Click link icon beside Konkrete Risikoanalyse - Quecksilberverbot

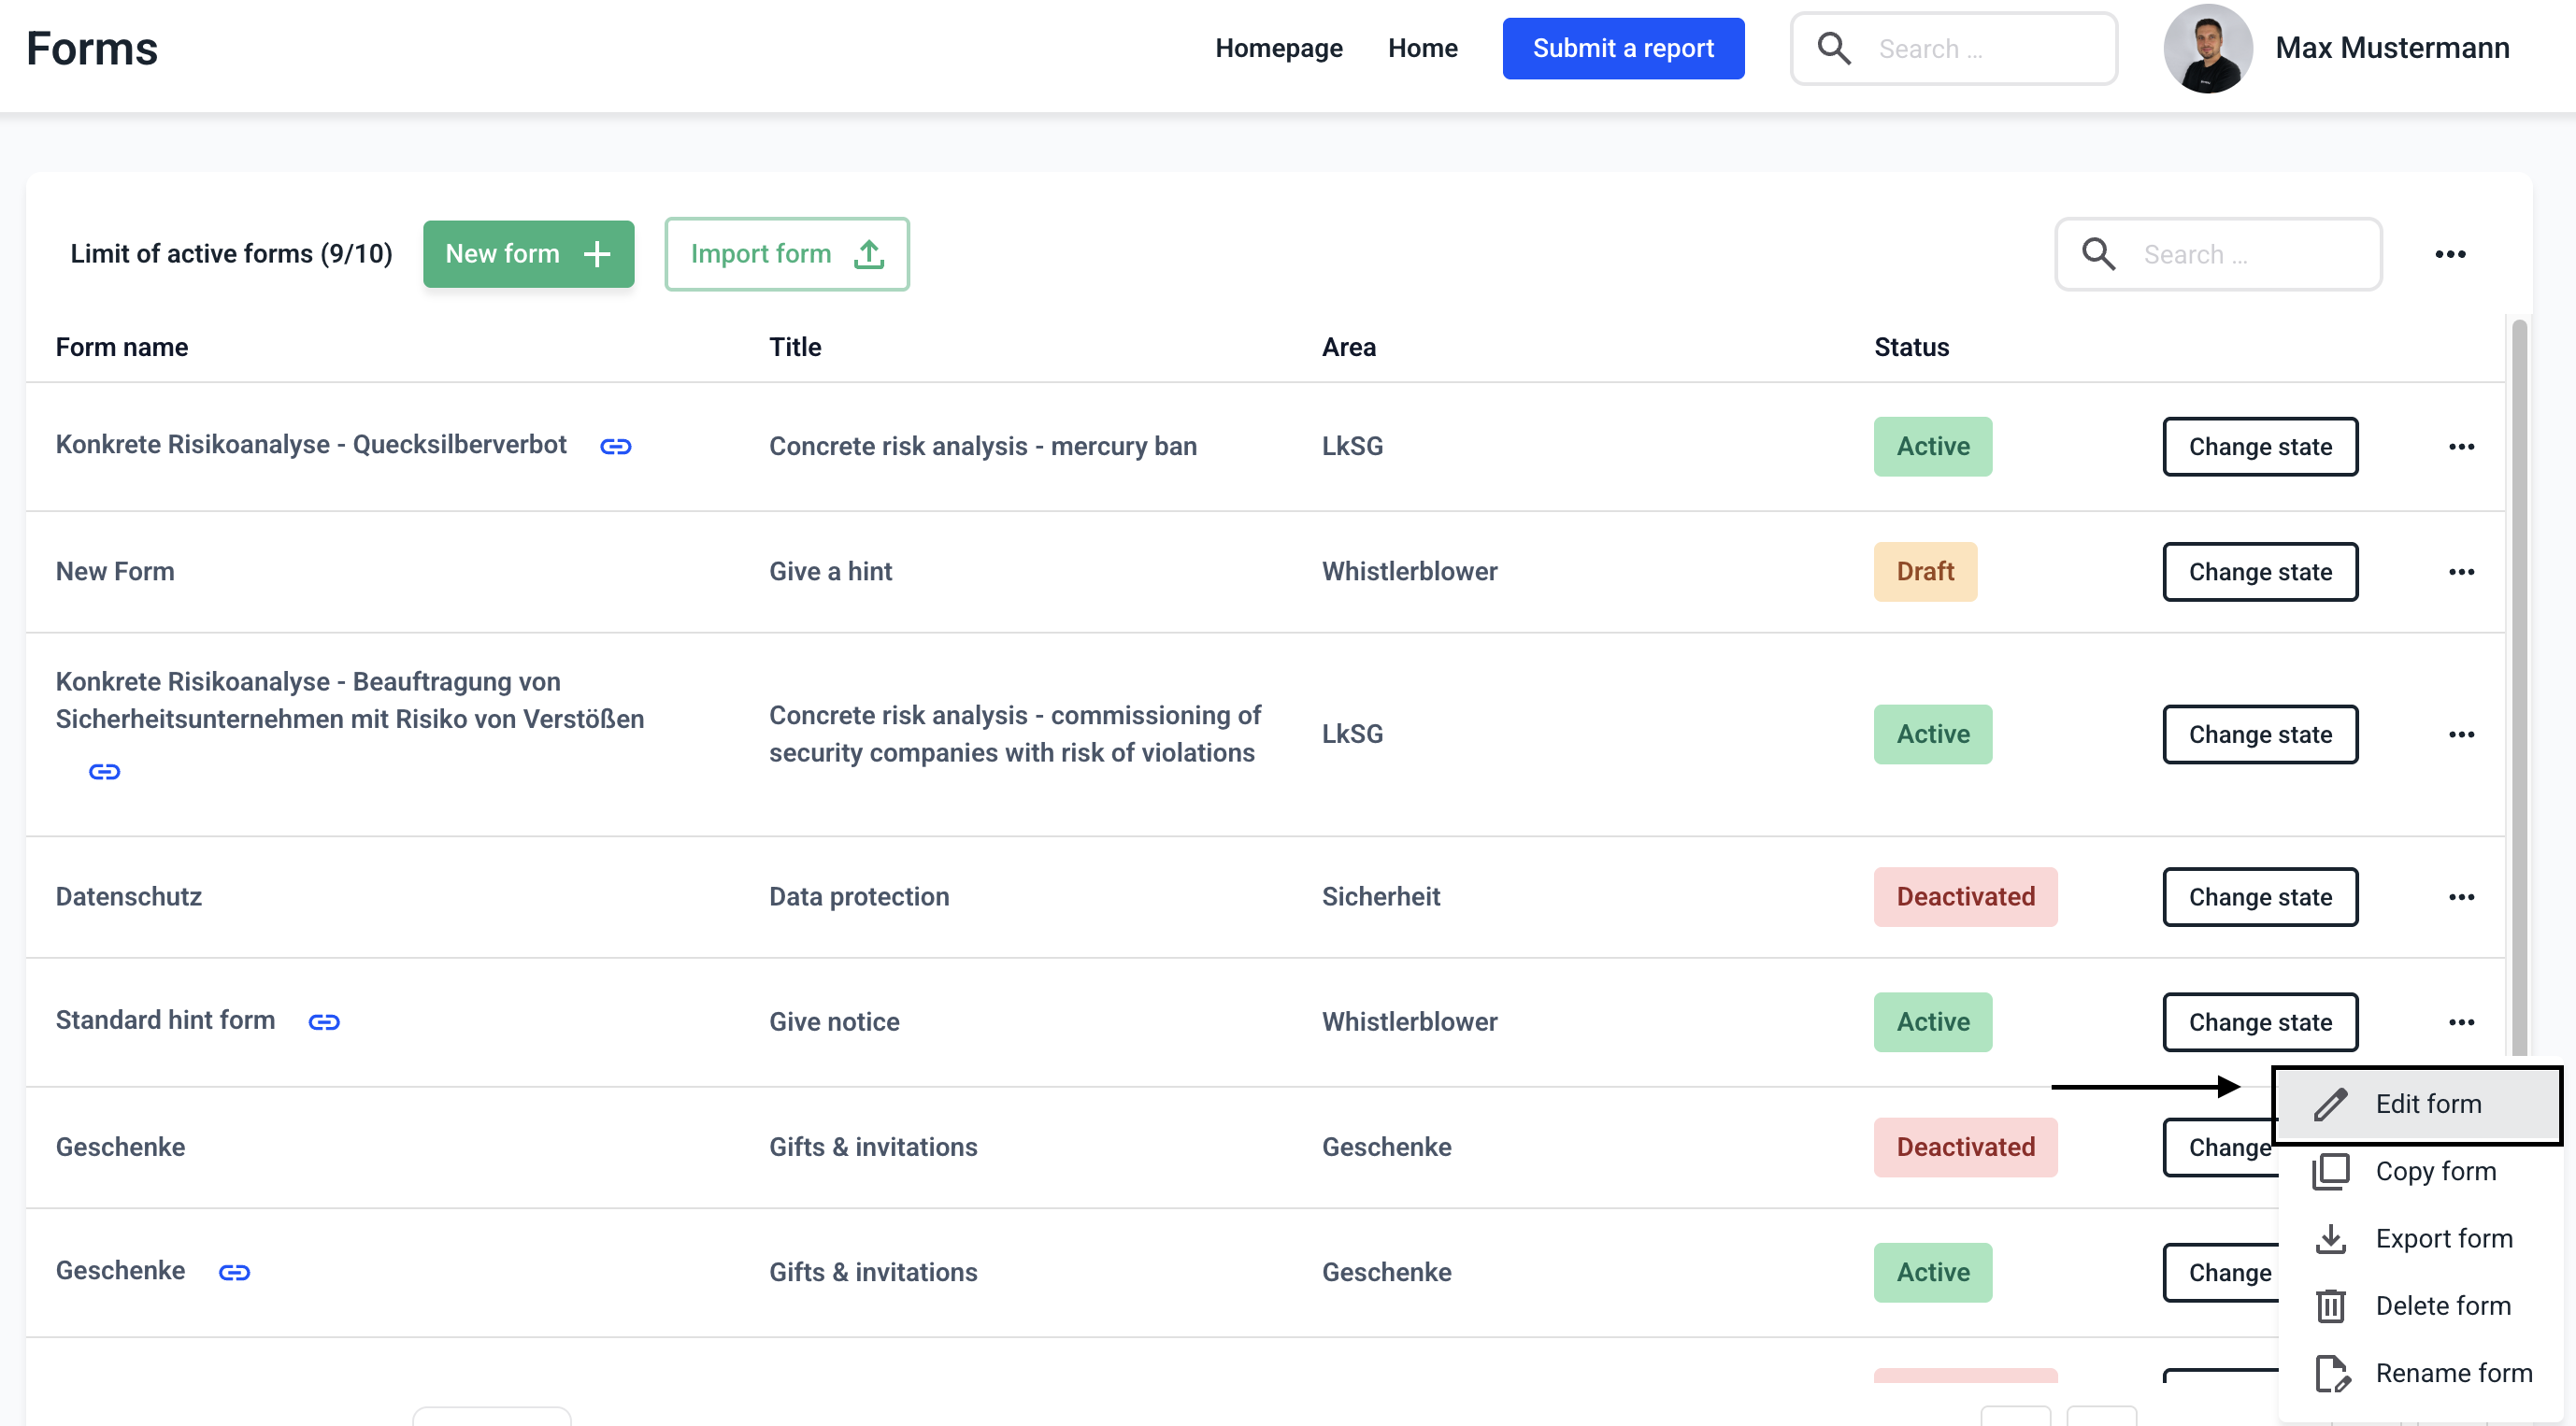pos(615,446)
